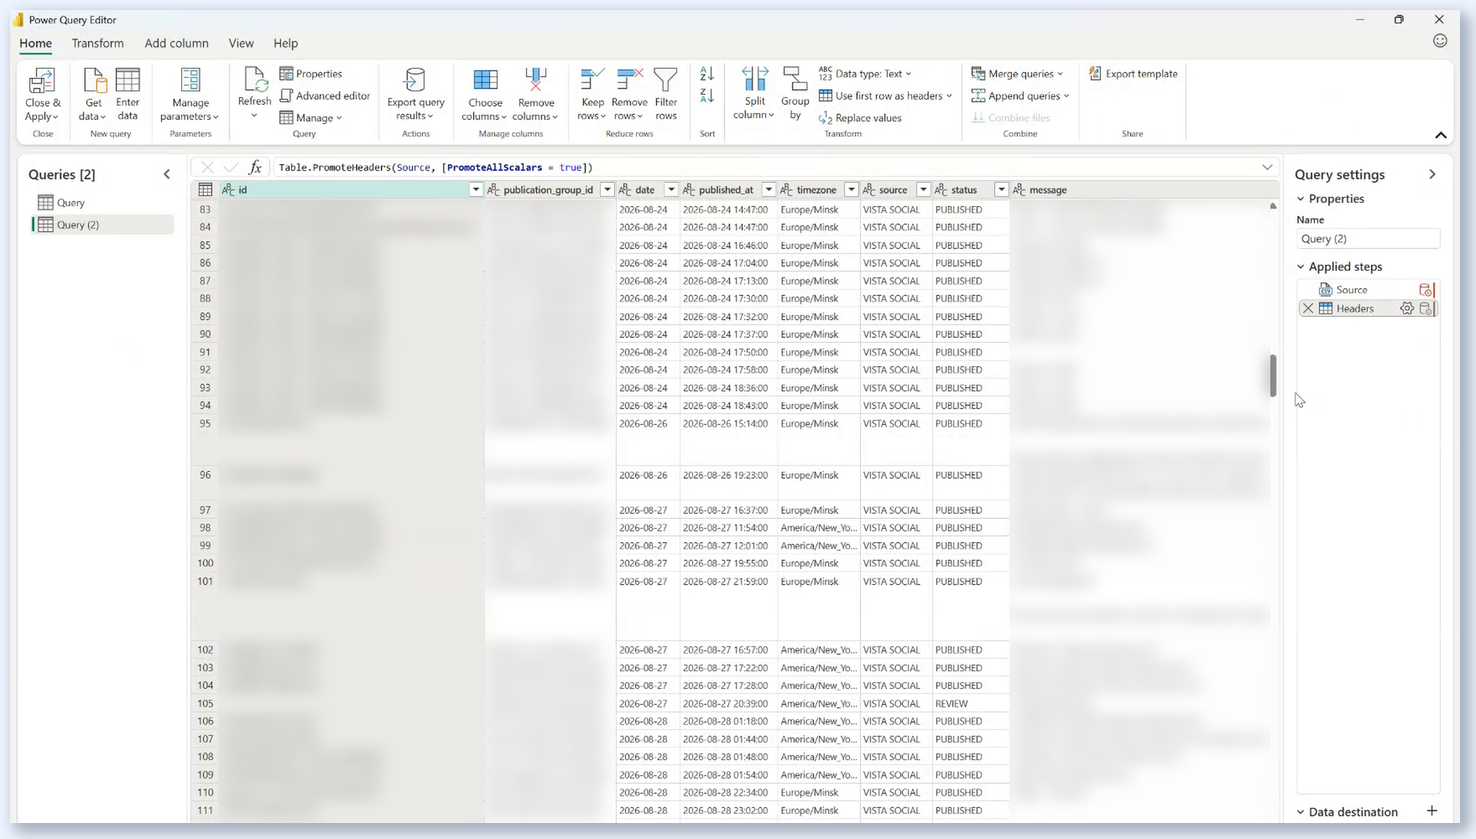The height and width of the screenshot is (839, 1476).
Task: Open the timezone column filter dropdown
Action: click(x=851, y=190)
